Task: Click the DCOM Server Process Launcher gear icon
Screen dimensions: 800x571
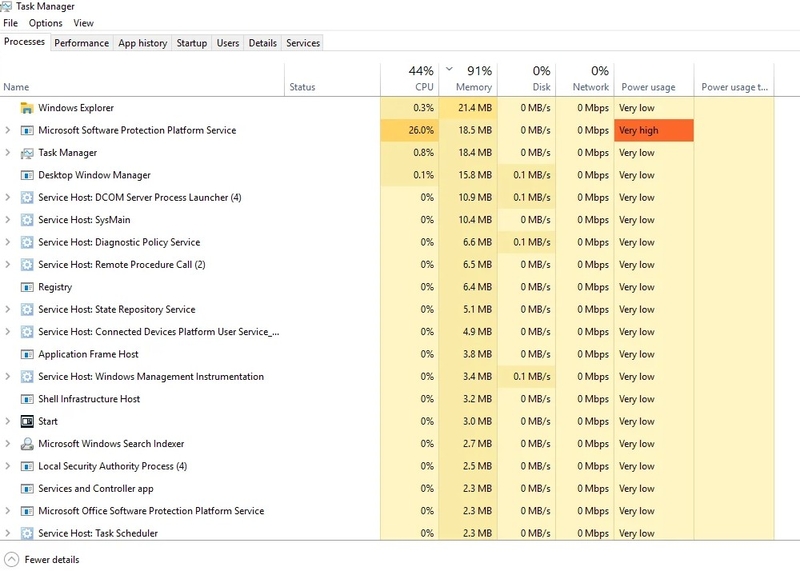Action: (x=27, y=198)
